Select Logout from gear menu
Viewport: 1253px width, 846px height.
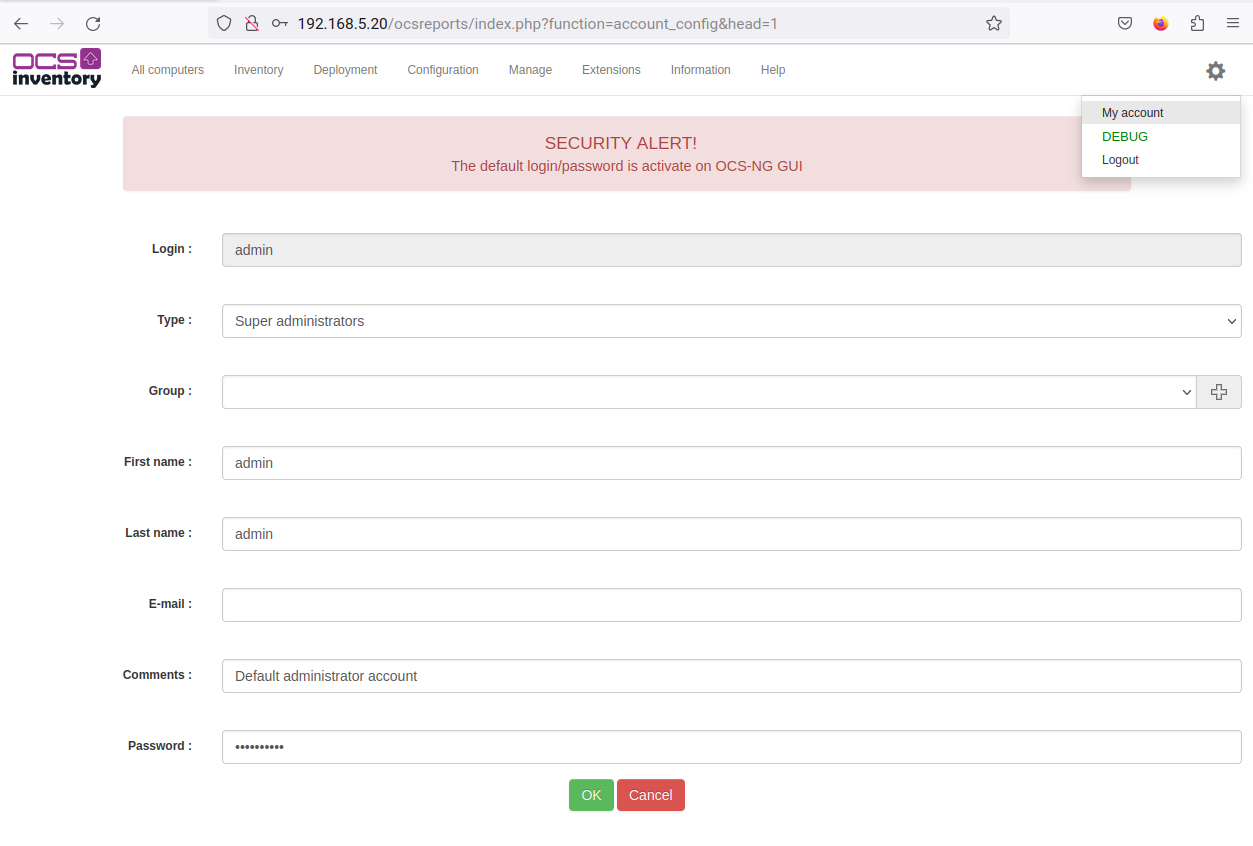click(1161, 160)
